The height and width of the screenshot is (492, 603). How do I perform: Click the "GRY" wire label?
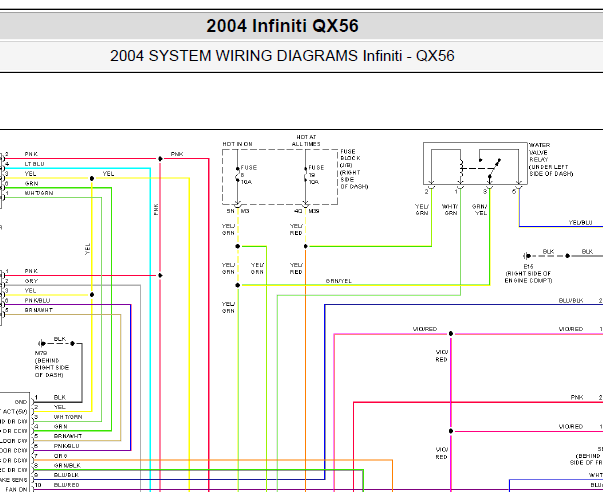point(31,281)
